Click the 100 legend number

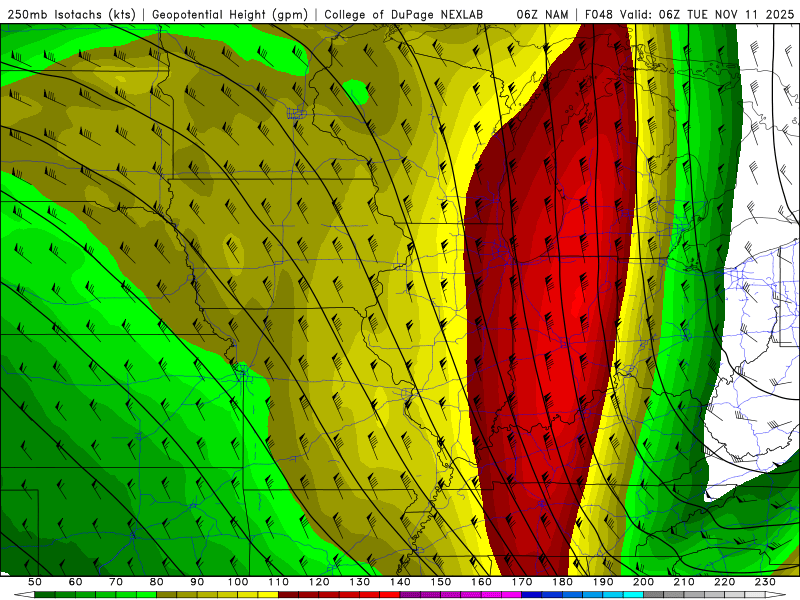[x=238, y=582]
